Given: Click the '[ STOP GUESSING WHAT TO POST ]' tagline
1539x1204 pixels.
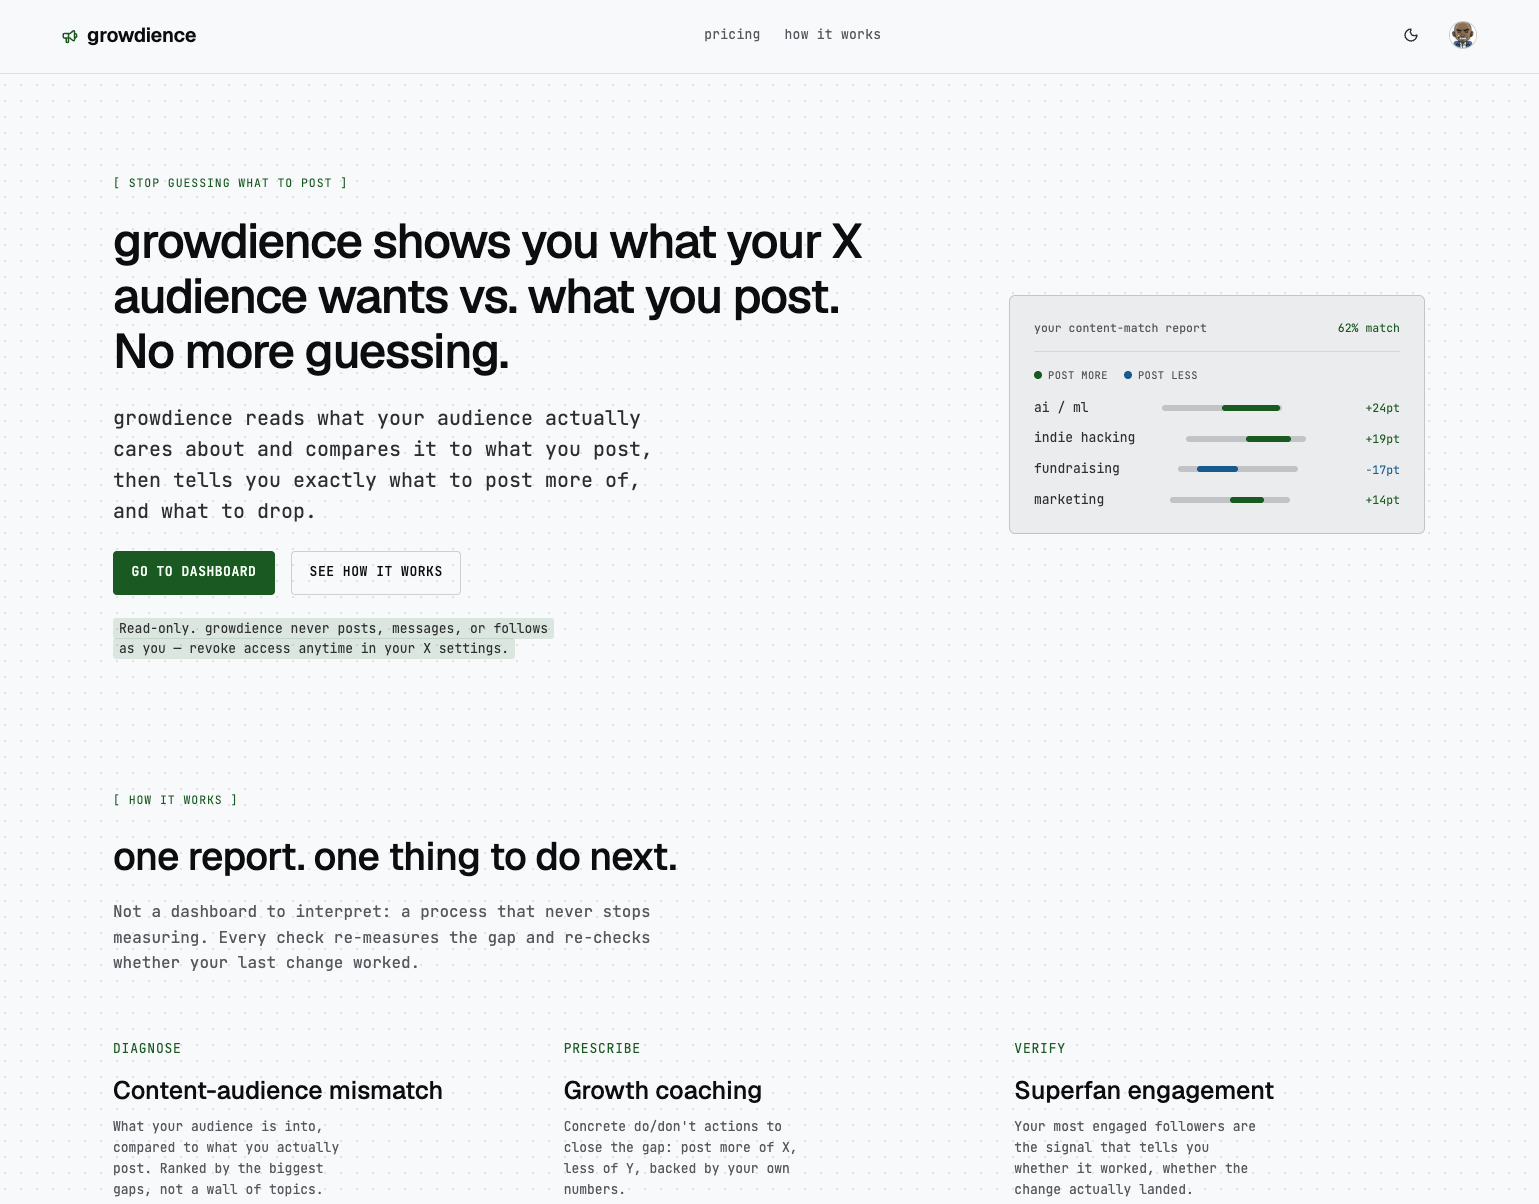Looking at the screenshot, I should point(230,183).
